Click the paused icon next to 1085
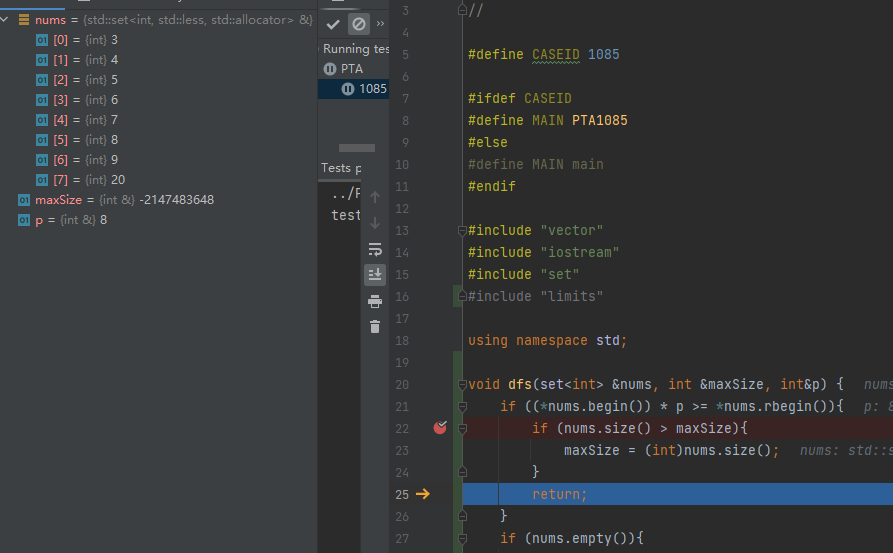Viewport: 893px width, 553px height. pos(348,89)
